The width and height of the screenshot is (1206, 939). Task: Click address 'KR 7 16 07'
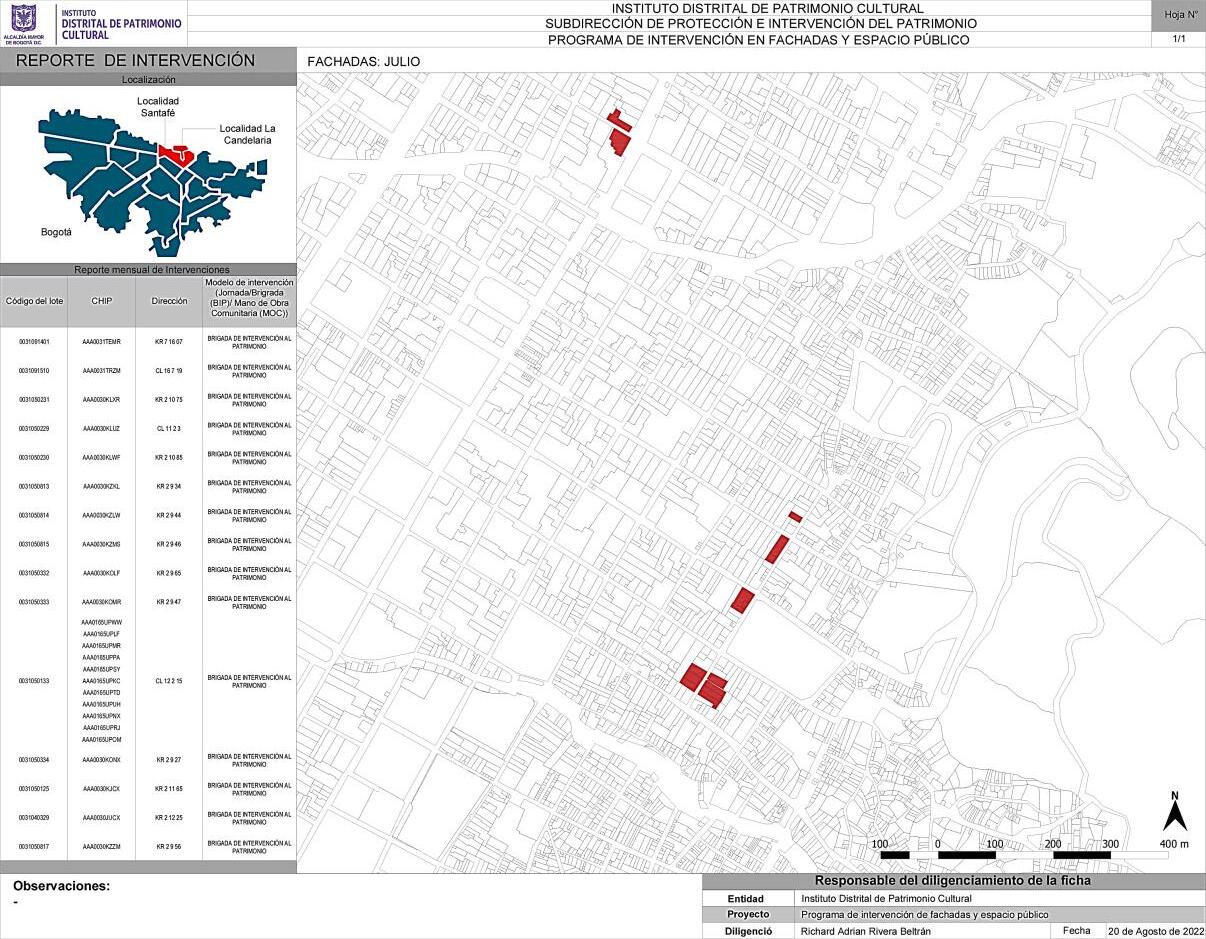[x=169, y=342]
